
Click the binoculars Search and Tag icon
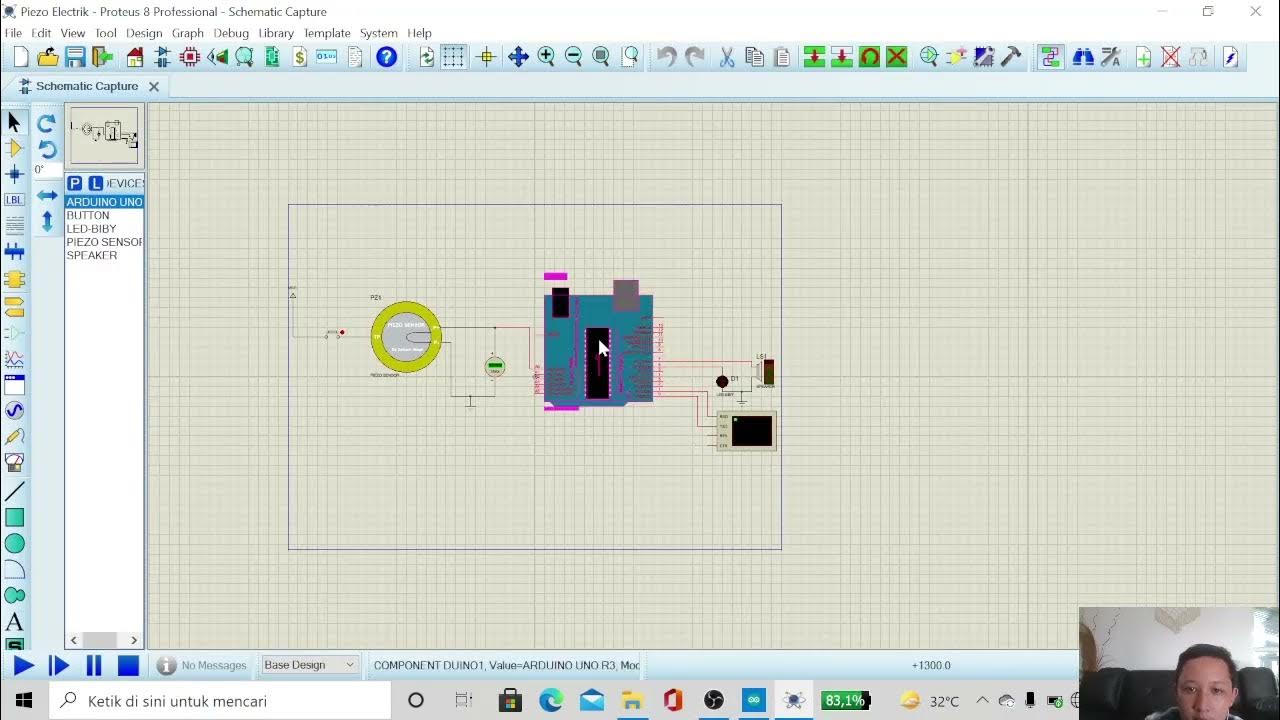coord(1083,57)
